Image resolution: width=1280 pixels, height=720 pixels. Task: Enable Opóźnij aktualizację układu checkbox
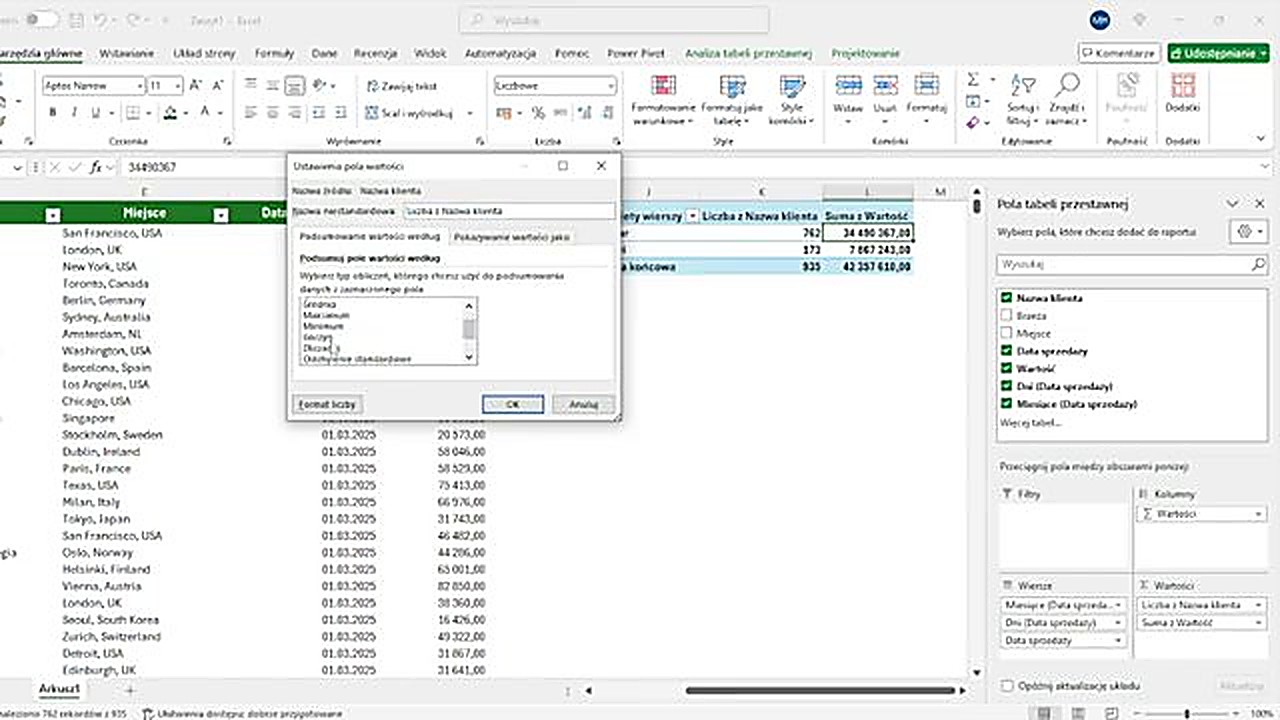(1007, 686)
